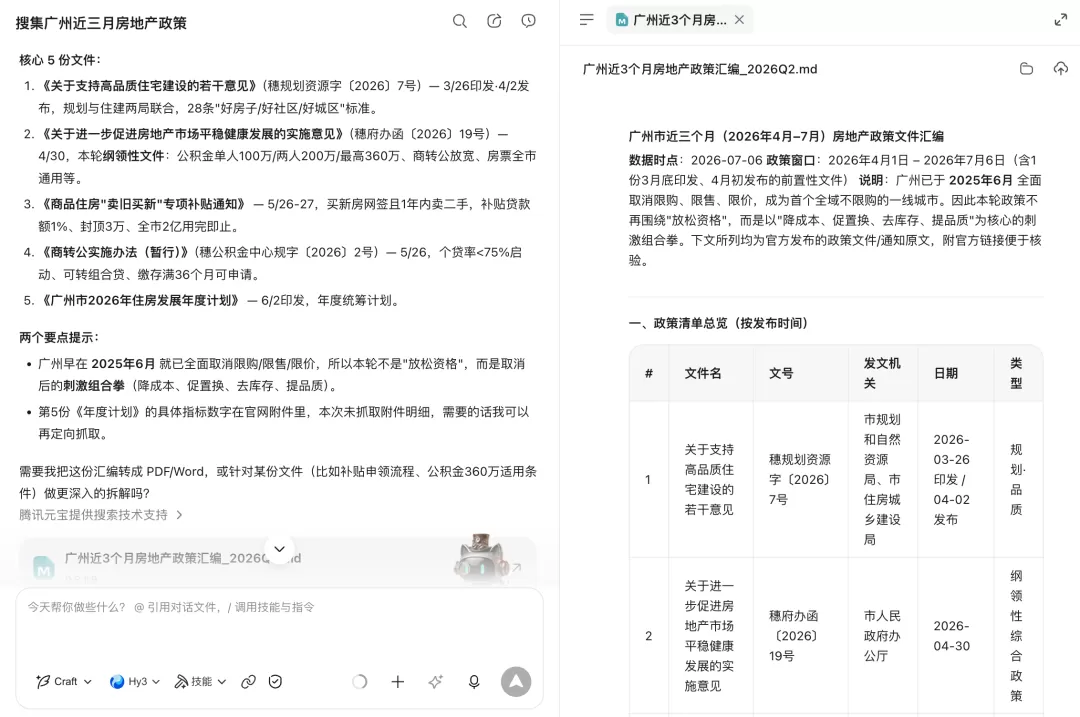Click the 技能 skills tool icon
The height and width of the screenshot is (717, 1080).
click(x=181, y=681)
